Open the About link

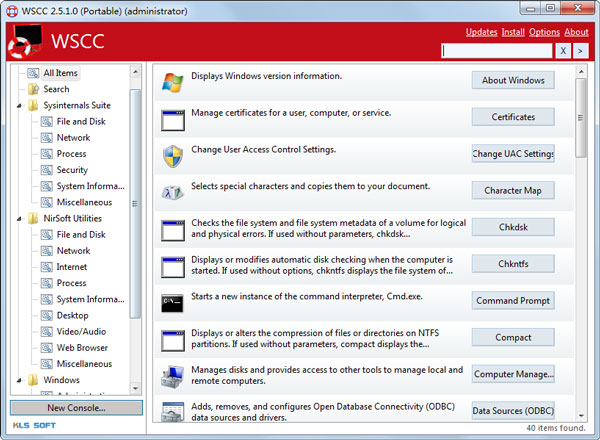pos(576,32)
